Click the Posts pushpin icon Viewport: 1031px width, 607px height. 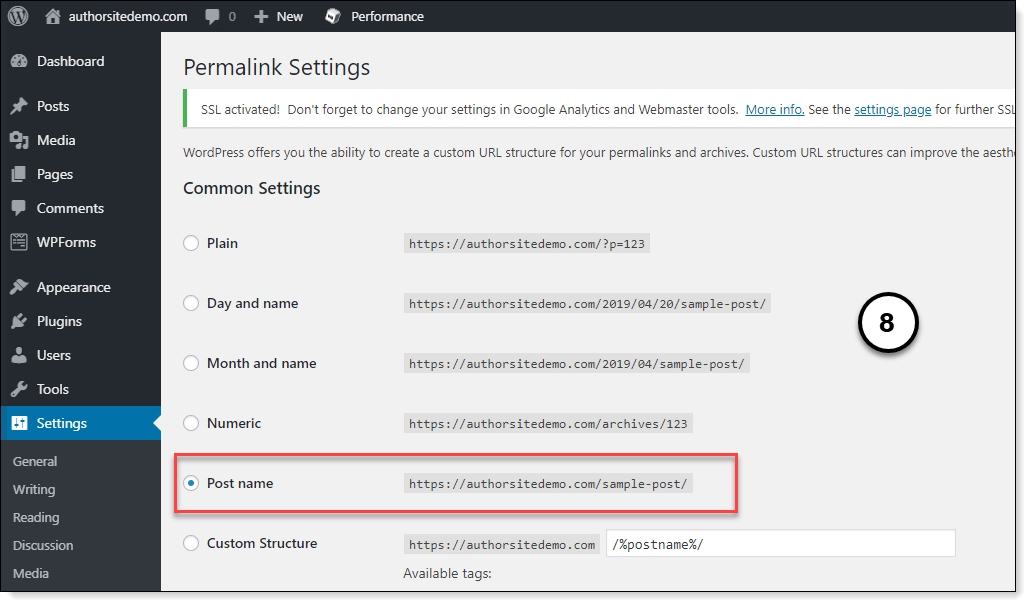coord(19,106)
